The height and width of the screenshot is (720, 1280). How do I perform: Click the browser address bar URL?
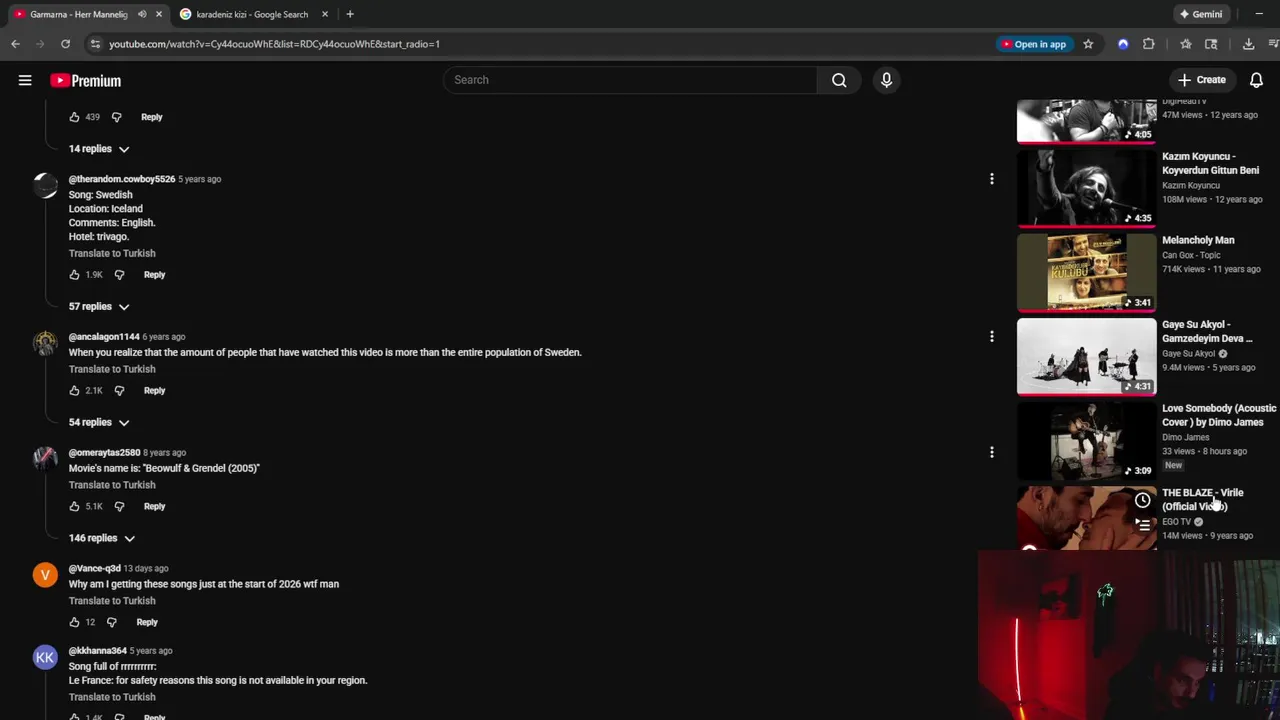point(274,44)
